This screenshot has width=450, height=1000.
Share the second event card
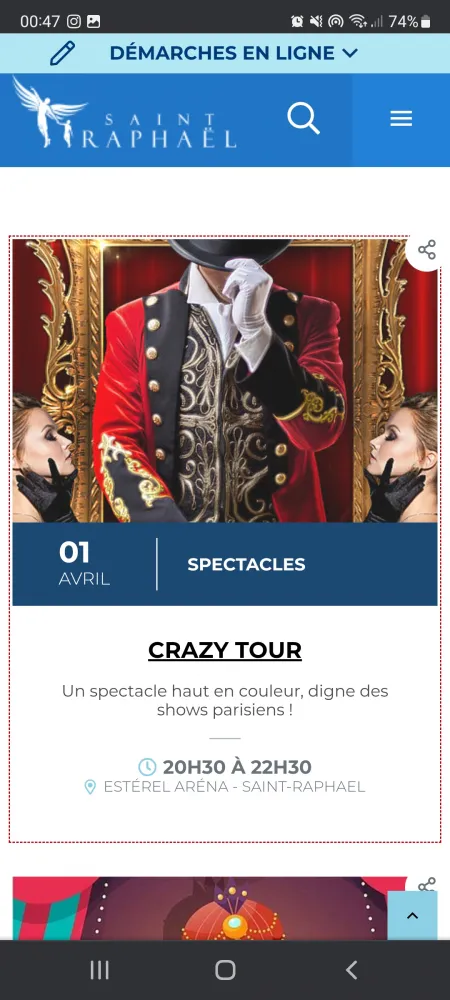click(x=426, y=885)
